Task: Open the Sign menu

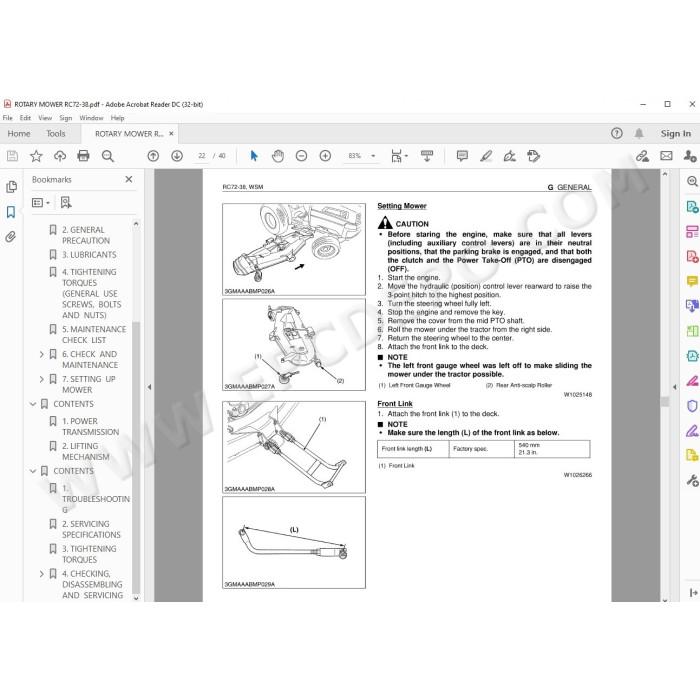Action: [x=66, y=118]
